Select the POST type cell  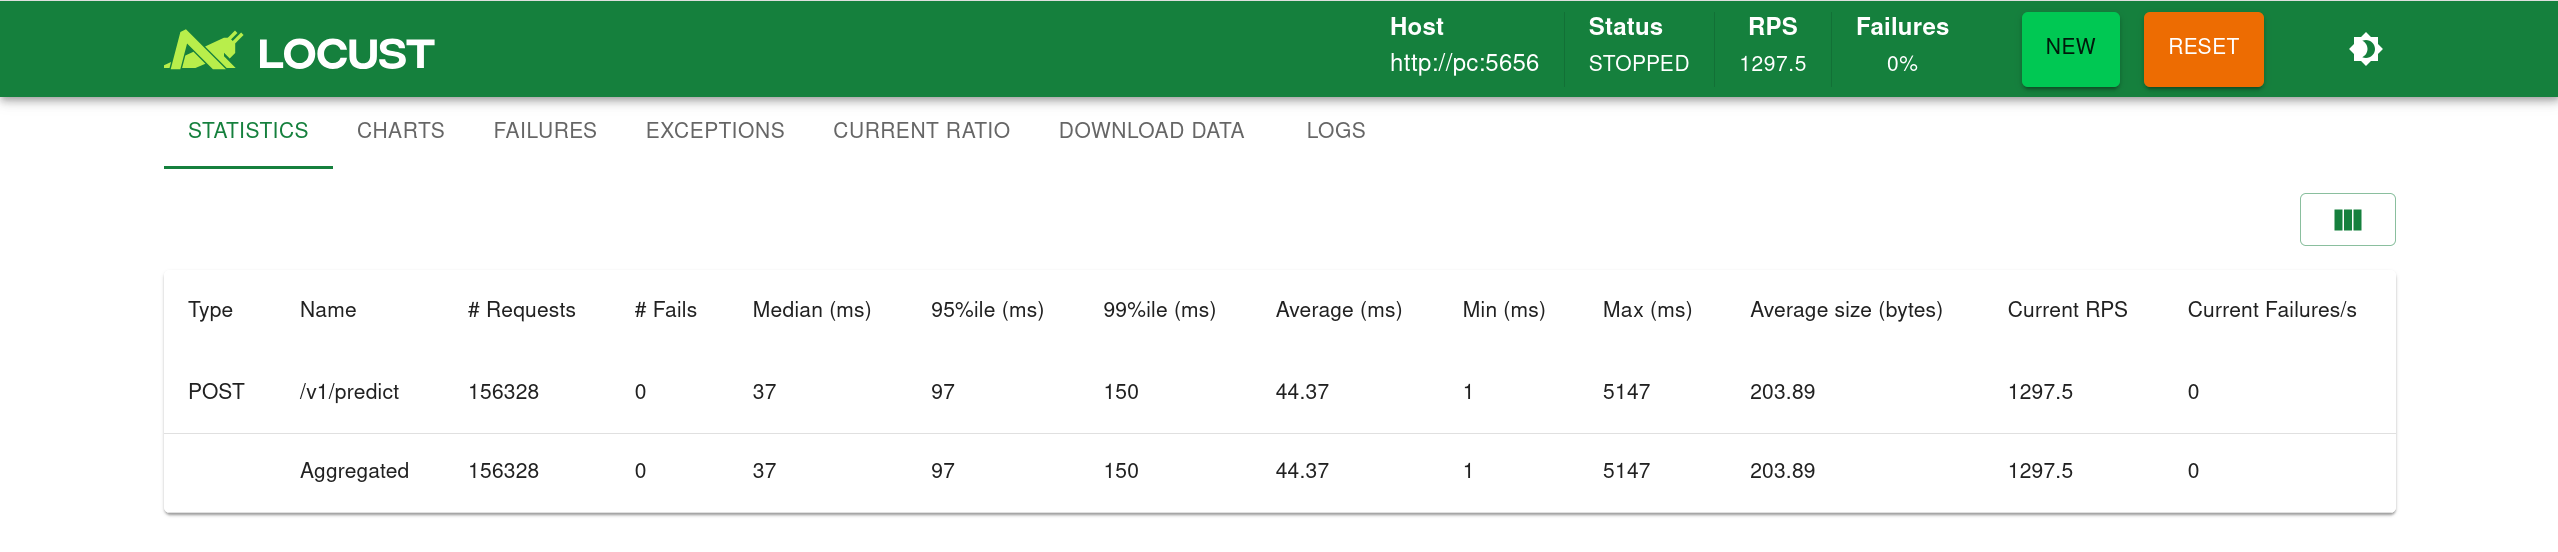click(216, 392)
